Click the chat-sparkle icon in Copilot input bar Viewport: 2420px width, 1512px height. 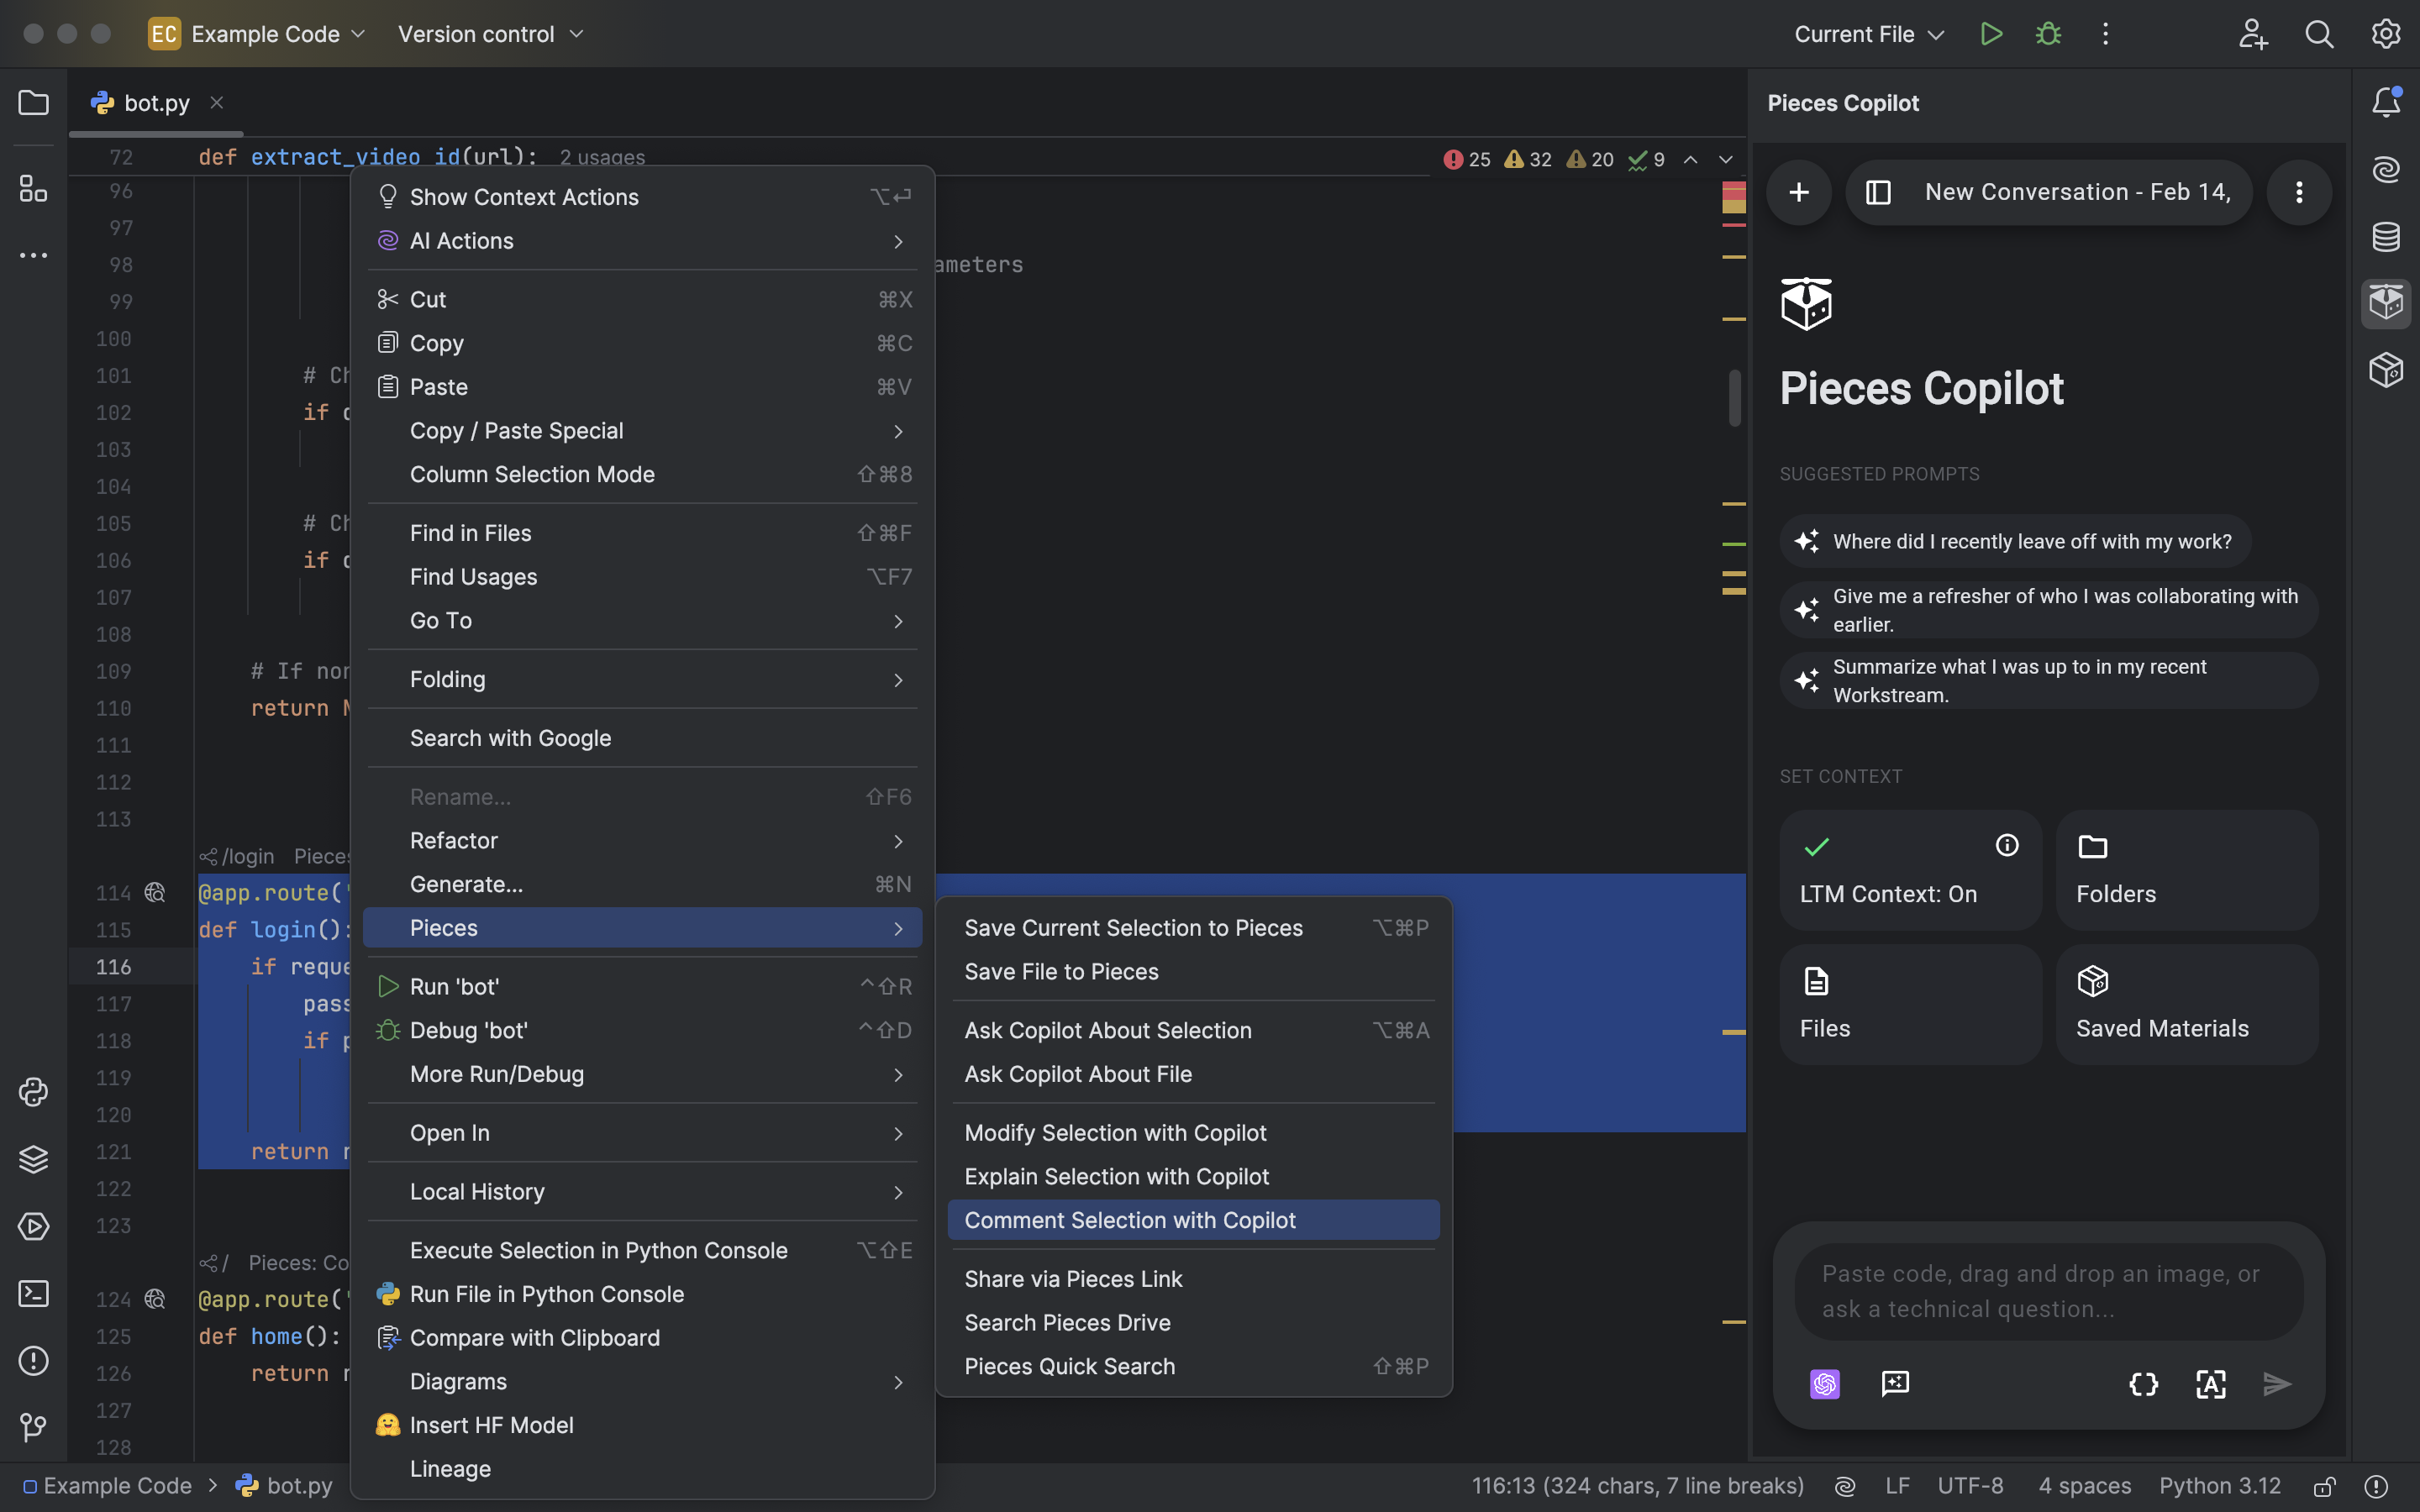[x=1895, y=1384]
